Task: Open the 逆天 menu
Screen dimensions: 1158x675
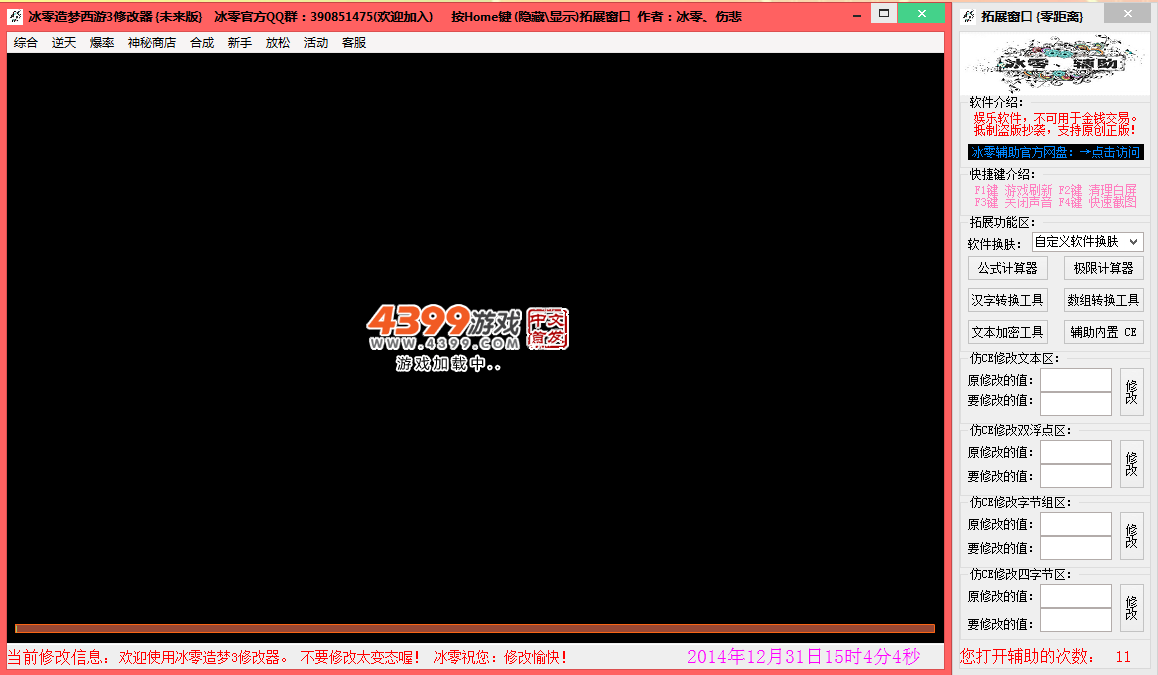Action: pyautogui.click(x=64, y=43)
